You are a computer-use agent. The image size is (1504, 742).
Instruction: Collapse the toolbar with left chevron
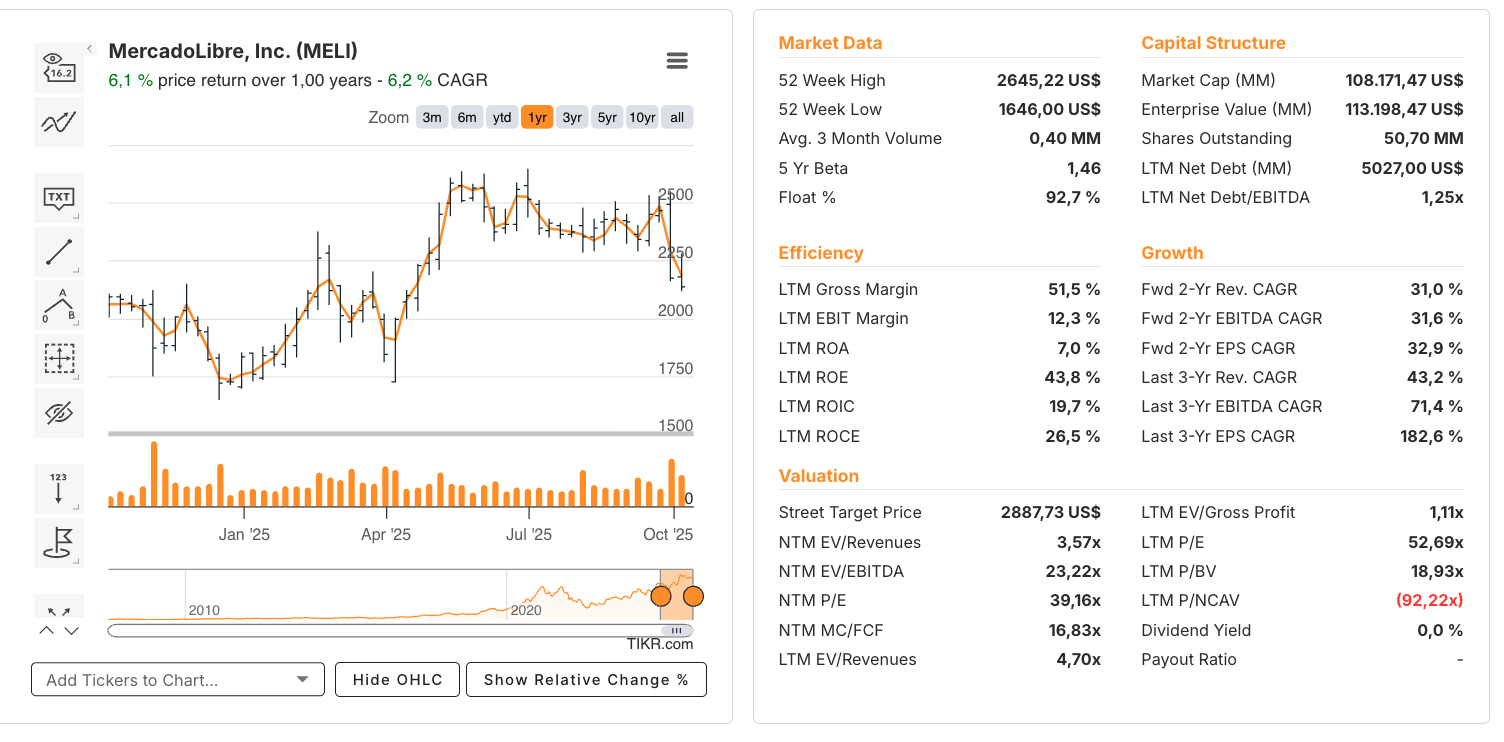click(89, 48)
